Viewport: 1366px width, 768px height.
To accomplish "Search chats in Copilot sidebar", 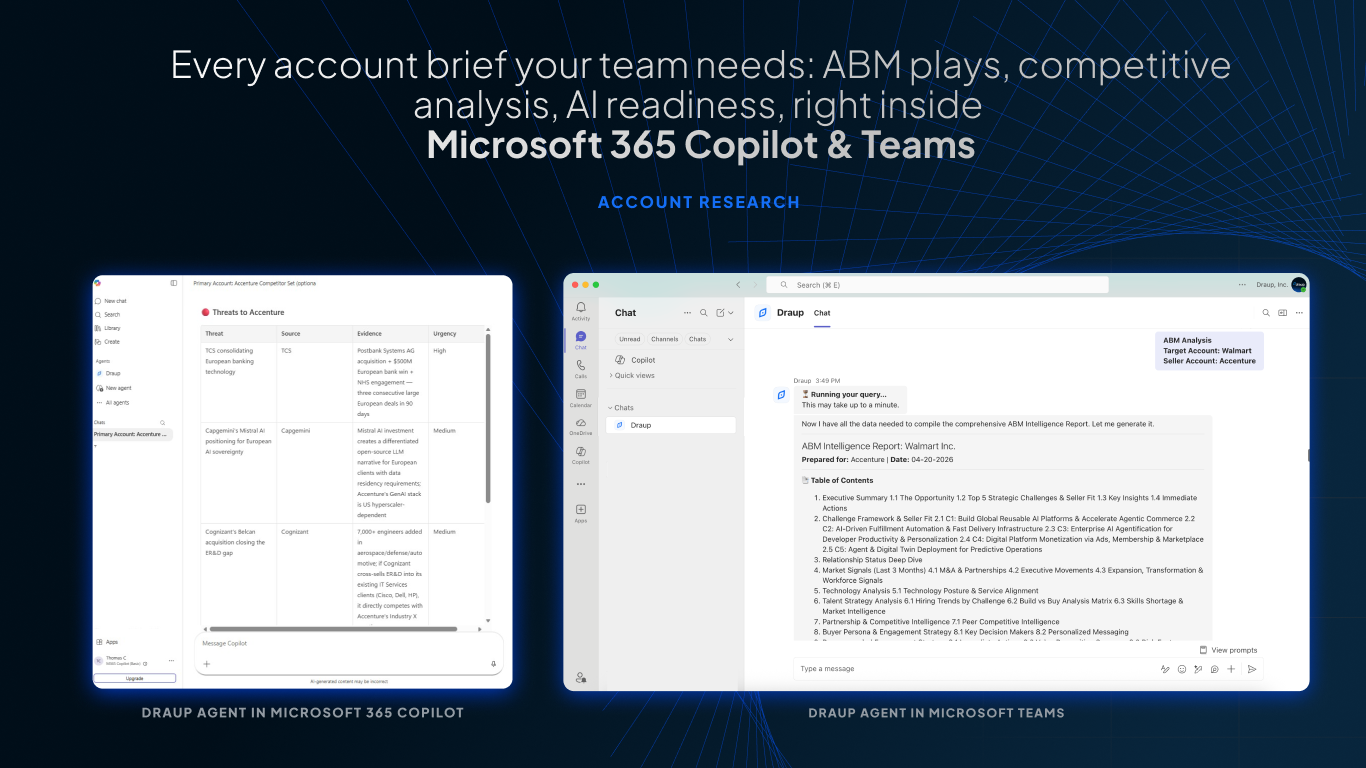I will coord(163,423).
